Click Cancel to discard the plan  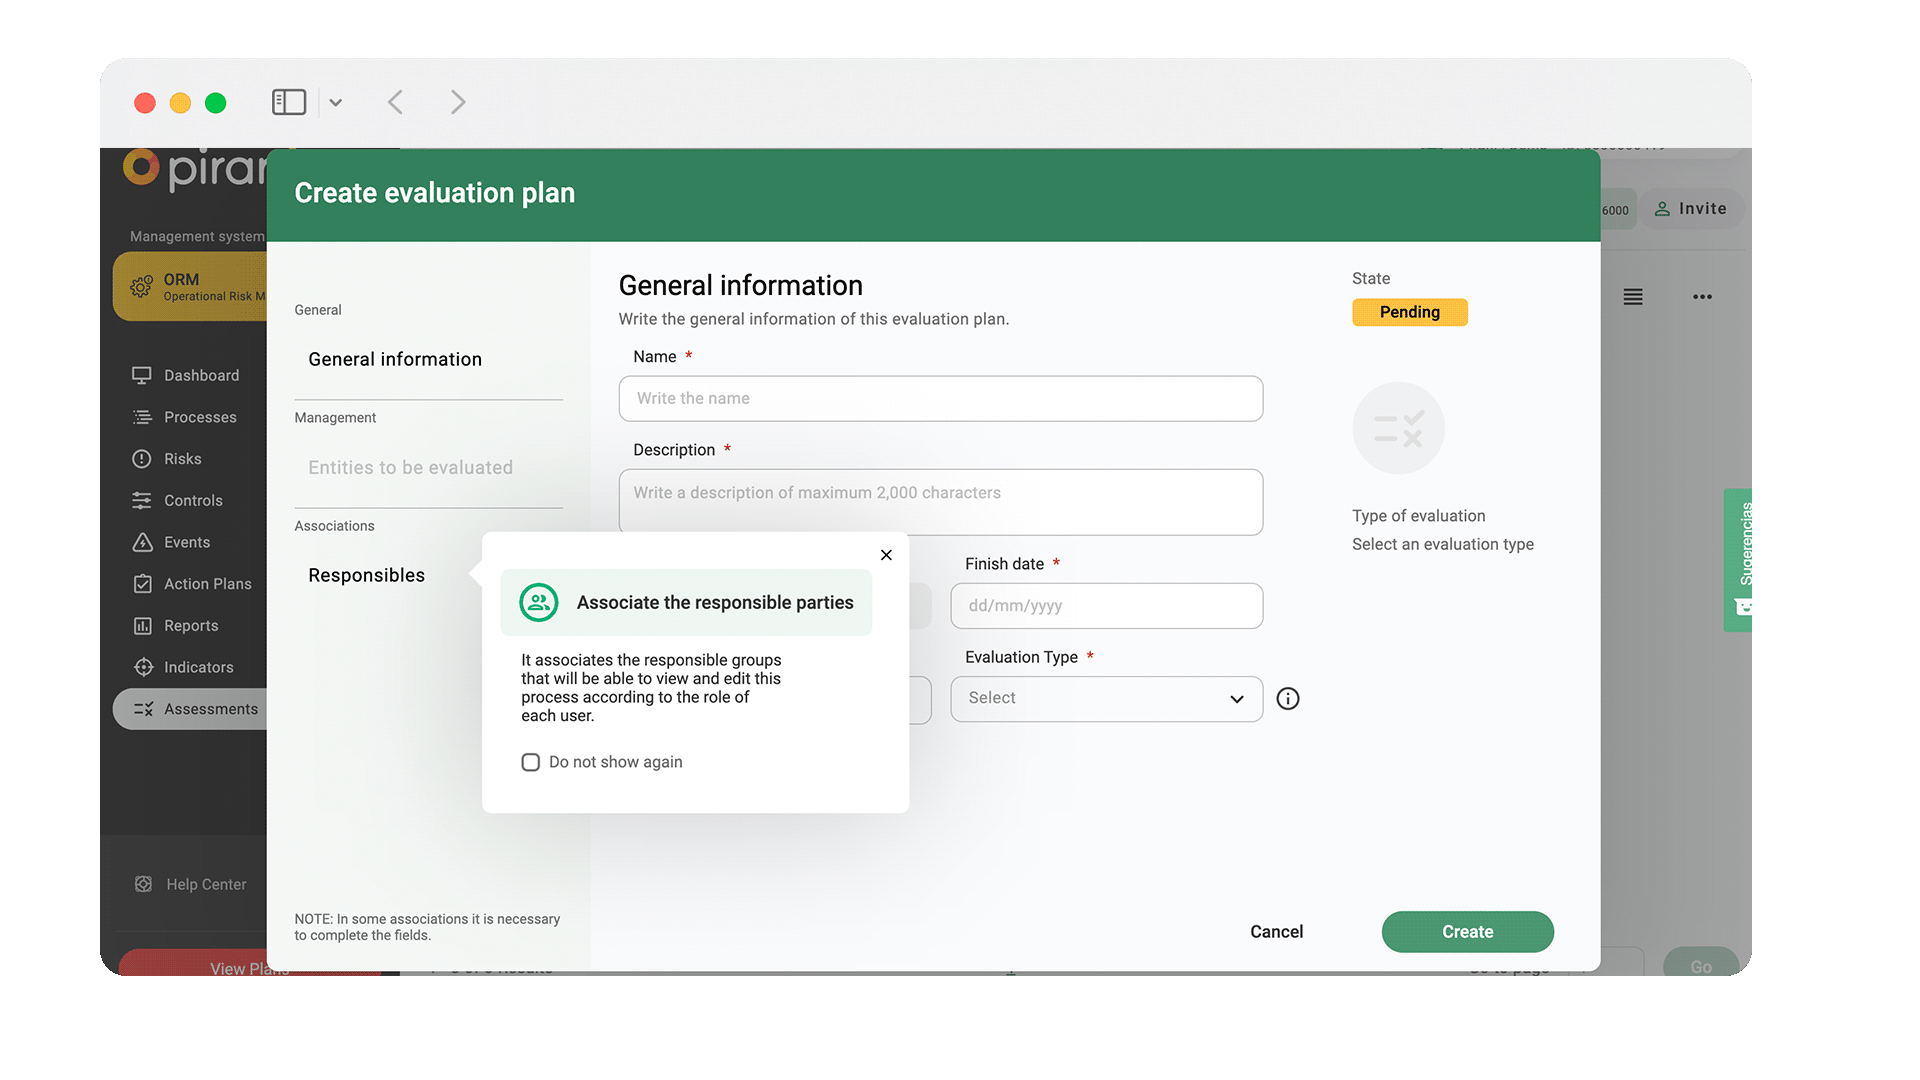click(1276, 931)
